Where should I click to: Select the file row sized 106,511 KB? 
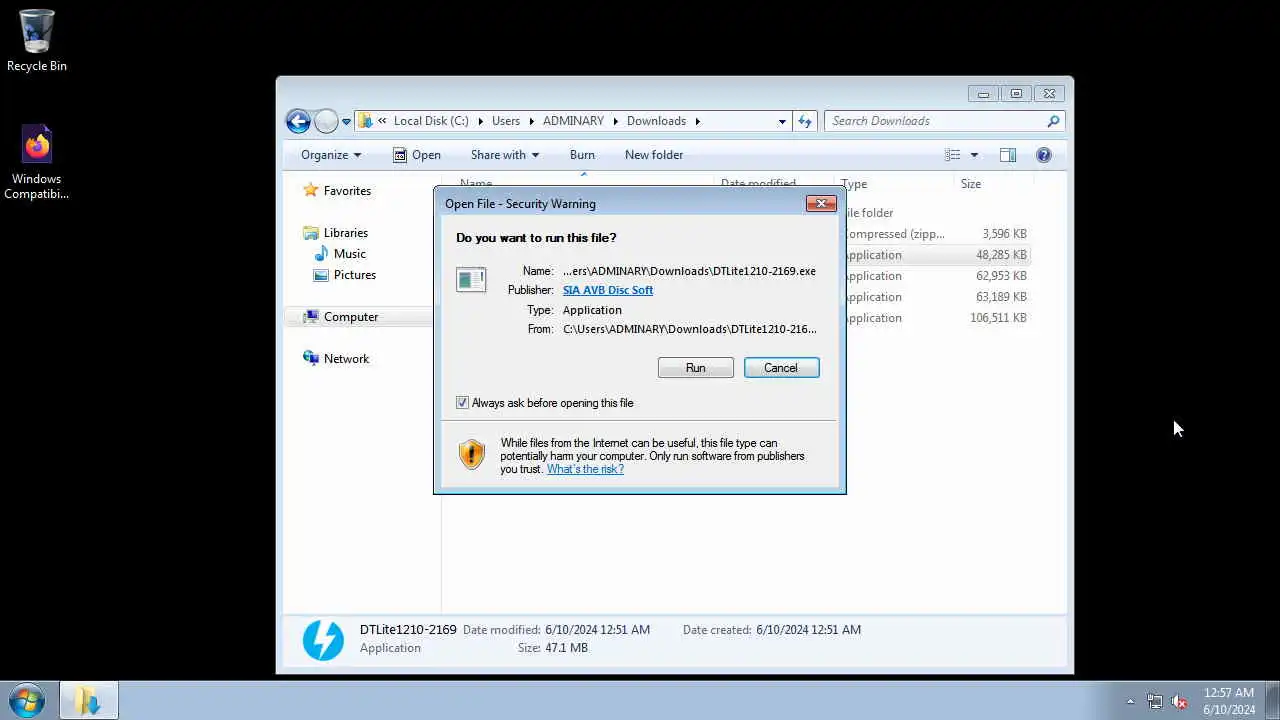coord(937,318)
